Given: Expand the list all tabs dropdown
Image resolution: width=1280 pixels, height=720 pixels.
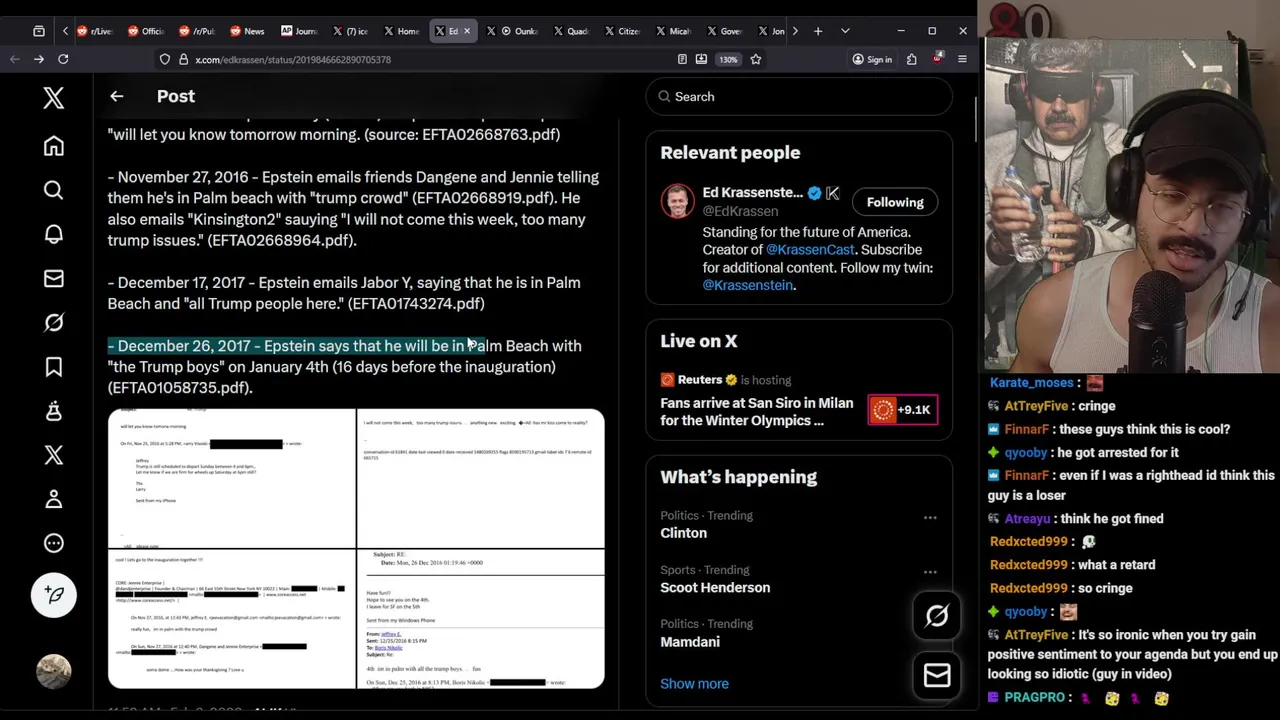Looking at the screenshot, I should [844, 31].
